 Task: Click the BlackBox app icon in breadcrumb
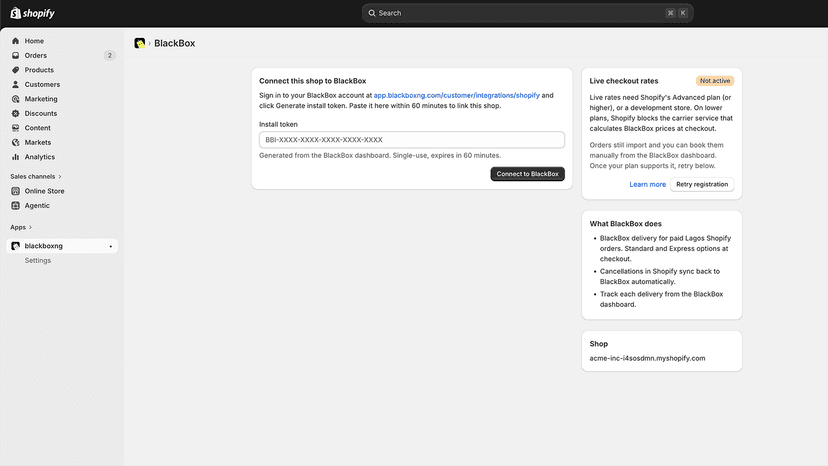tap(139, 43)
